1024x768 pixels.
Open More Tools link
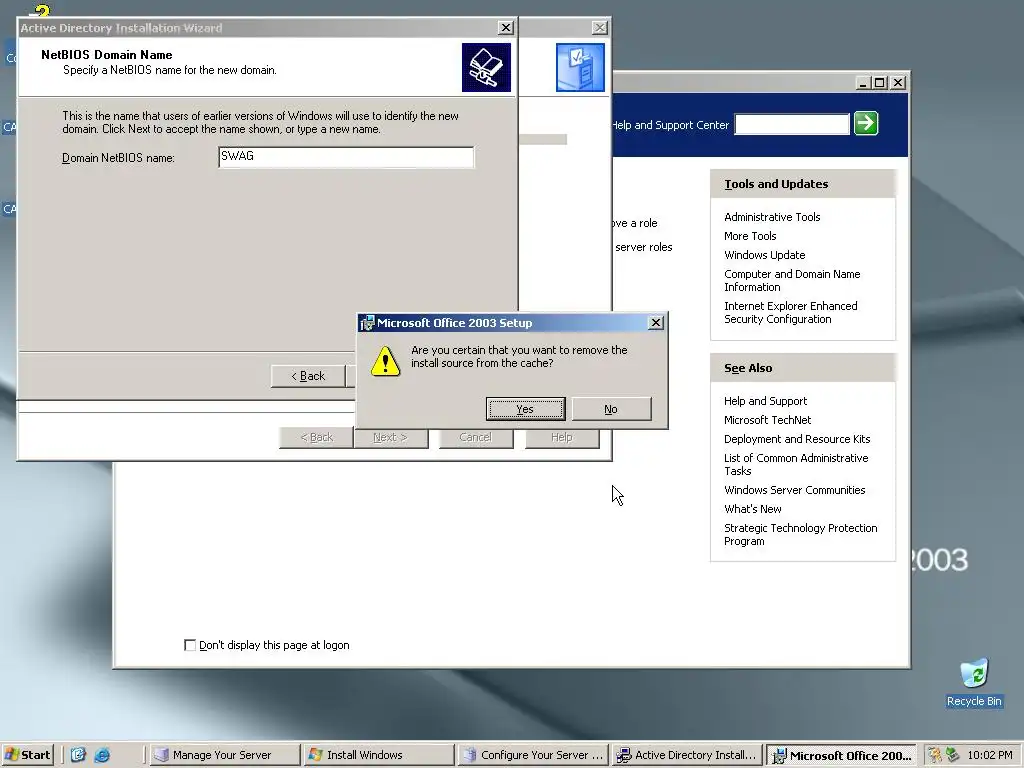tap(750, 236)
